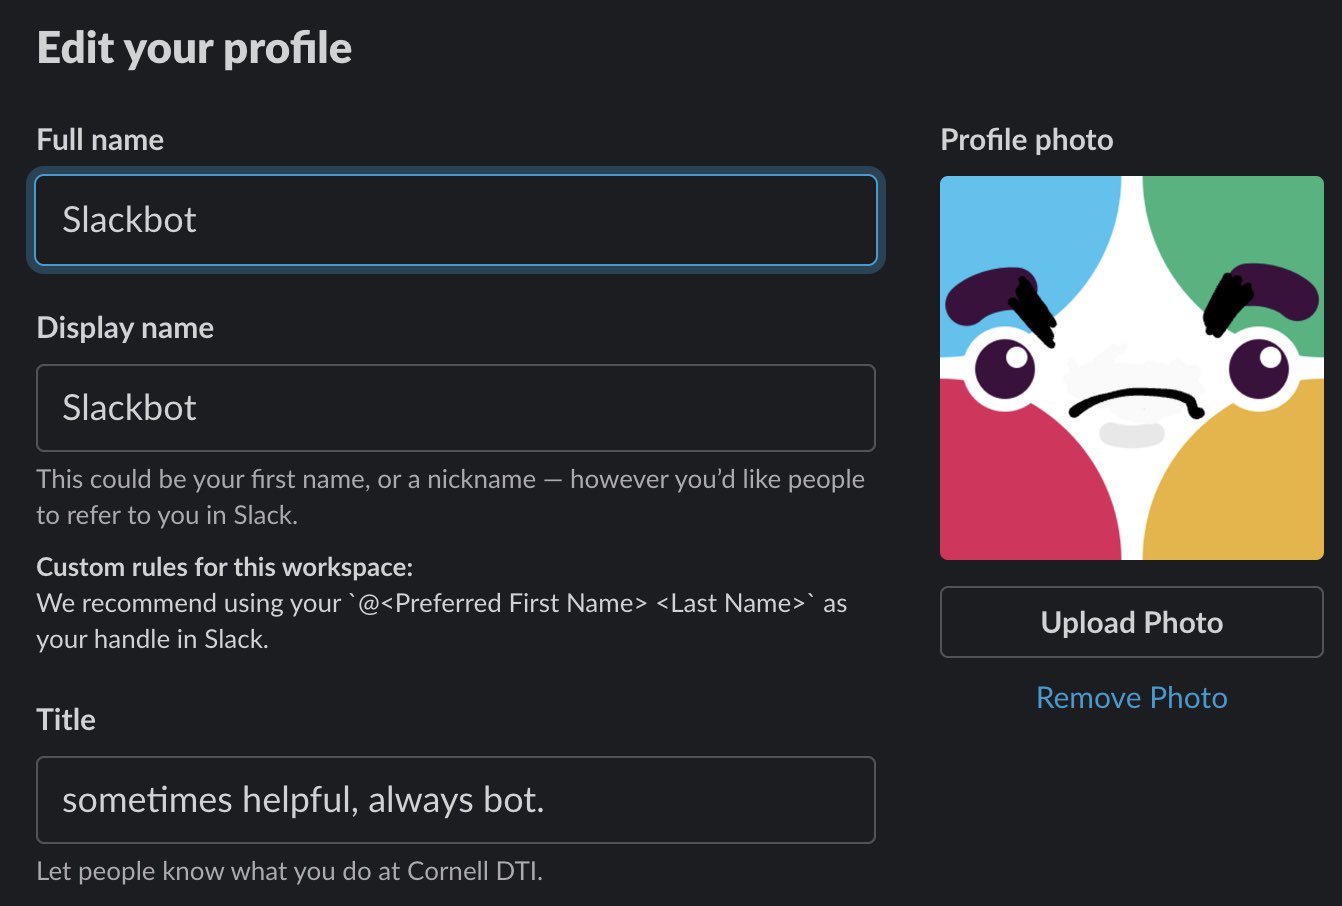
Task: Click the Full name field label
Action: pos(99,140)
